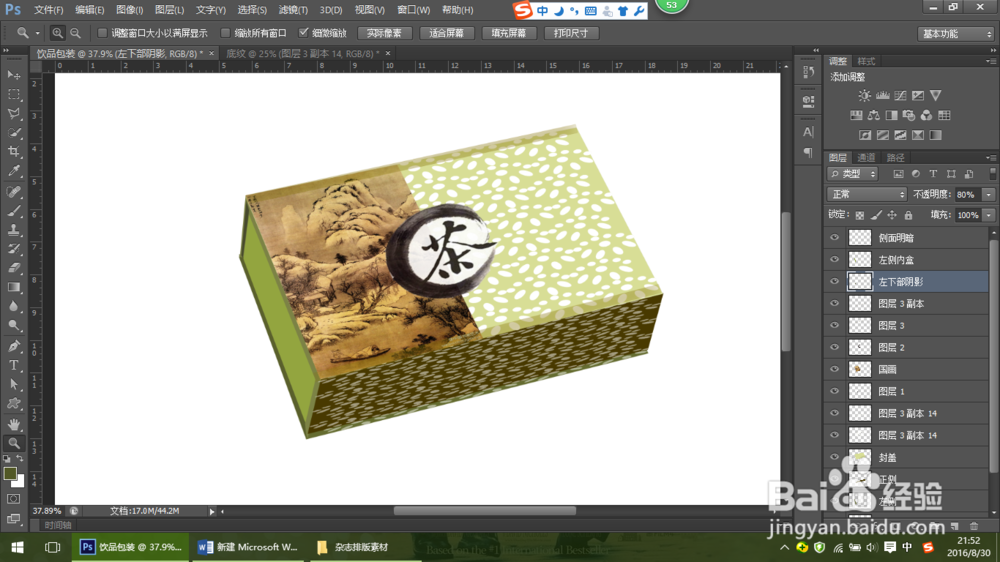This screenshot has height=562, width=1000.
Task: Switch to the 通道 tab
Action: (x=865, y=158)
